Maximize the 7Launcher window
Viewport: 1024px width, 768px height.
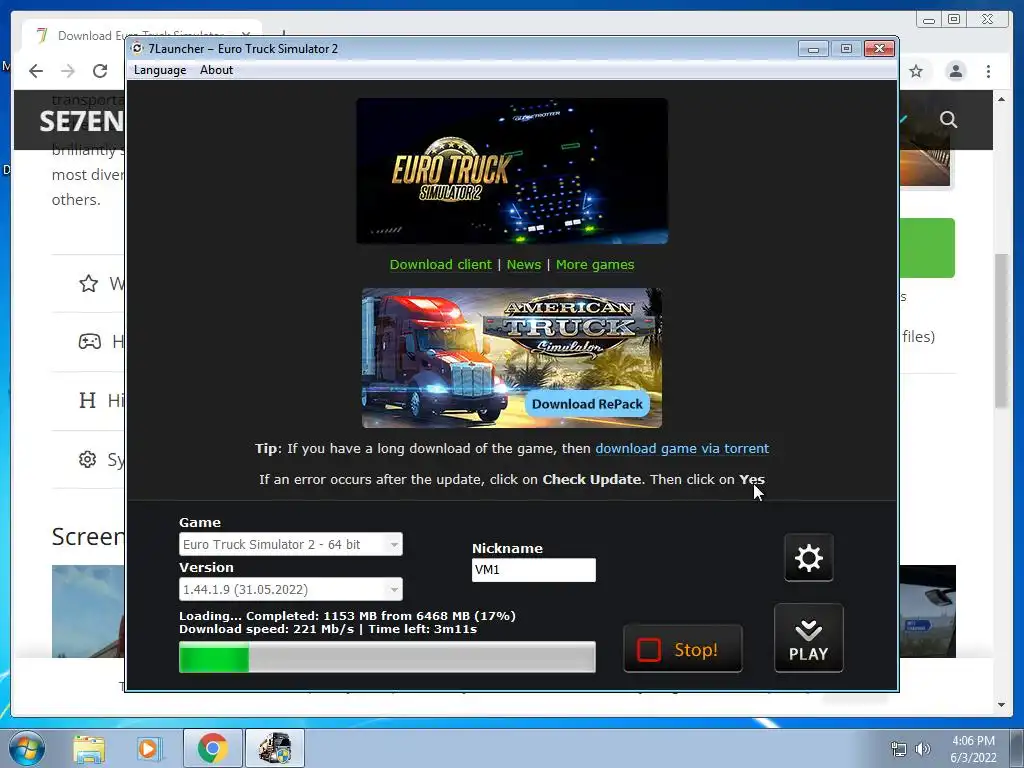pos(846,49)
